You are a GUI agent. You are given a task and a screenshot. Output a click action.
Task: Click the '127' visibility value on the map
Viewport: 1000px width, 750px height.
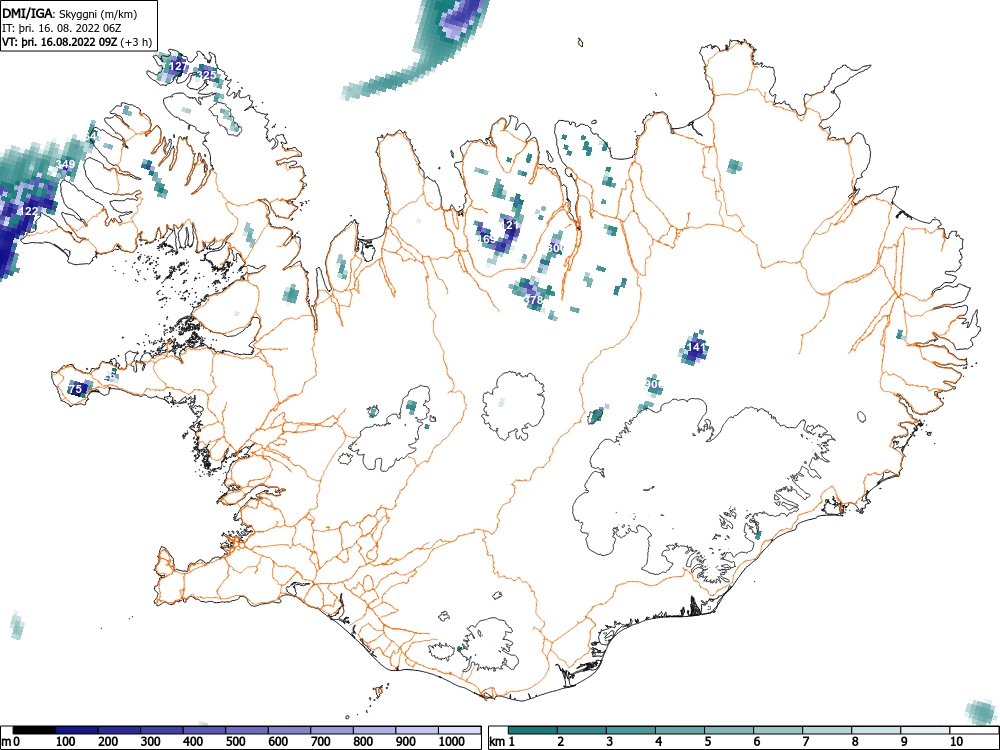178,66
